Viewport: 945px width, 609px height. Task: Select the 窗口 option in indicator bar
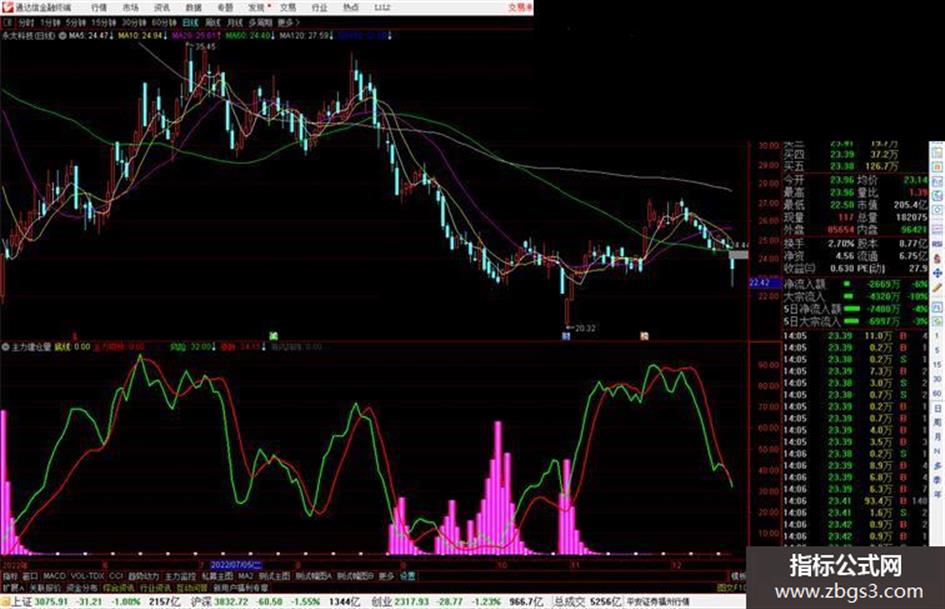pos(30,576)
